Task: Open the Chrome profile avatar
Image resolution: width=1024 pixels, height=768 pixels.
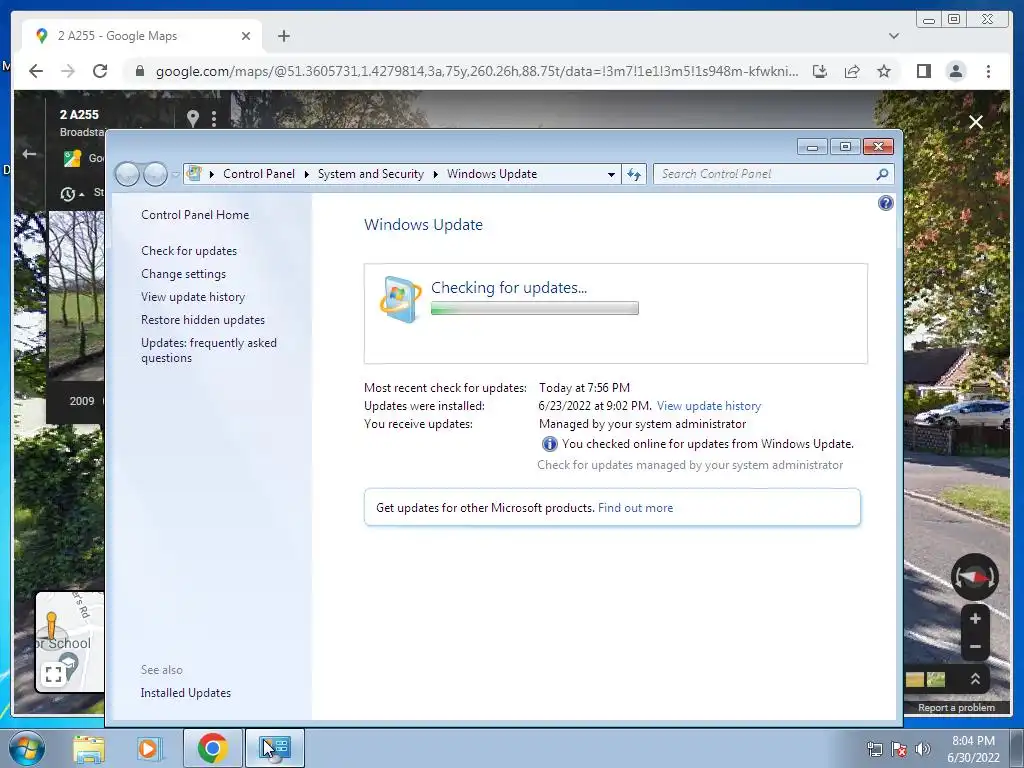Action: click(x=955, y=71)
